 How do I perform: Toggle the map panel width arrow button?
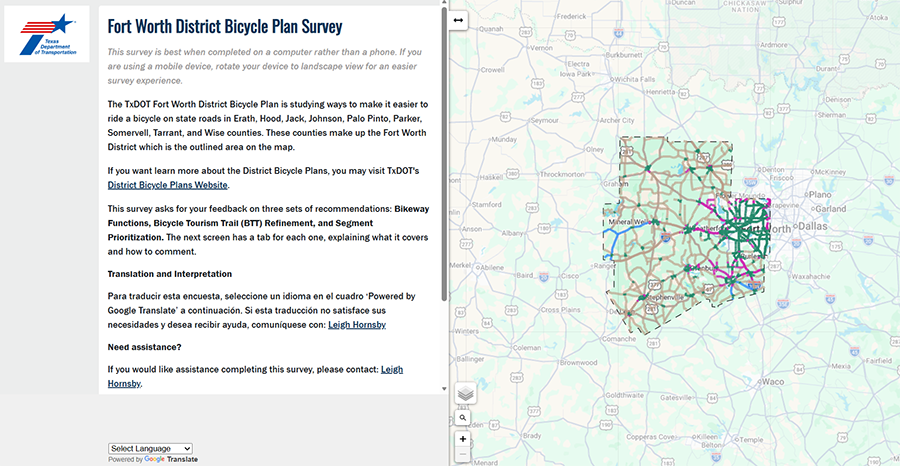point(459,20)
